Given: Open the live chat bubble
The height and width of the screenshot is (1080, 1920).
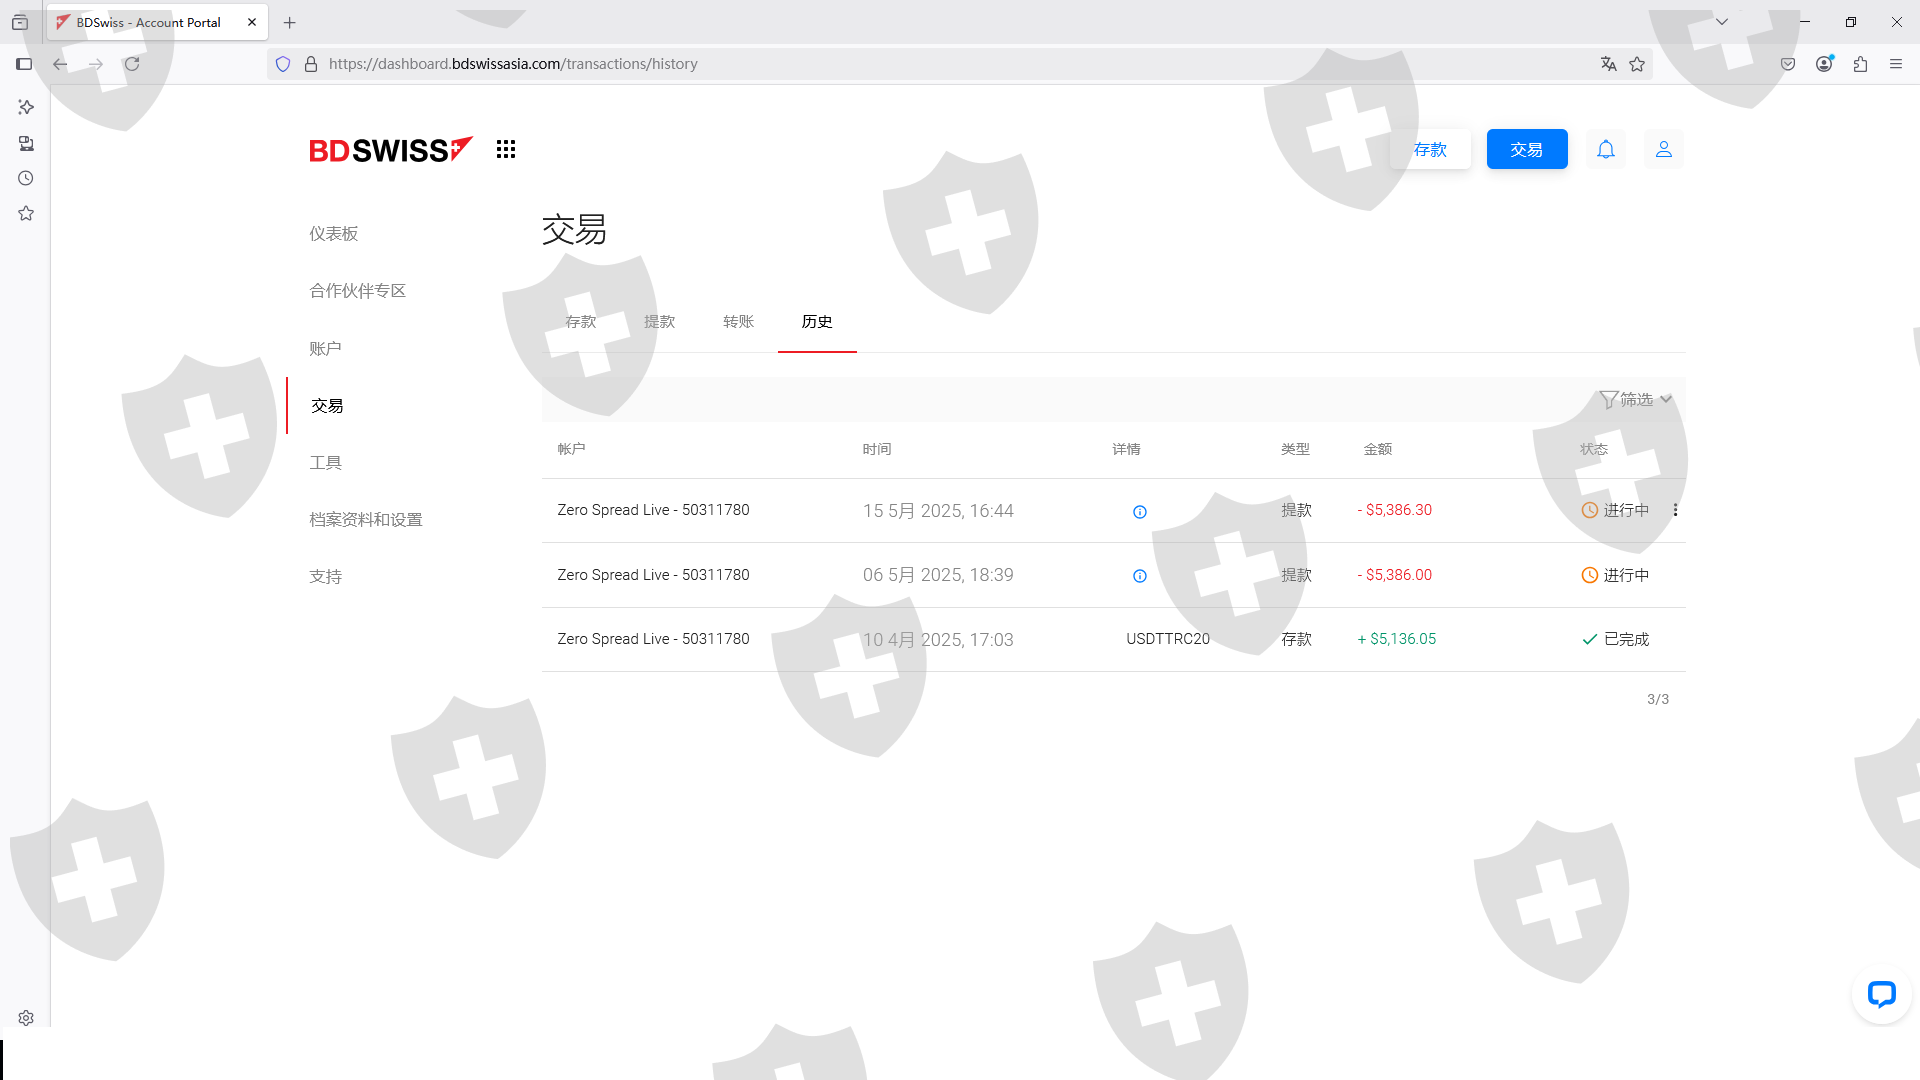Looking at the screenshot, I should [x=1881, y=994].
